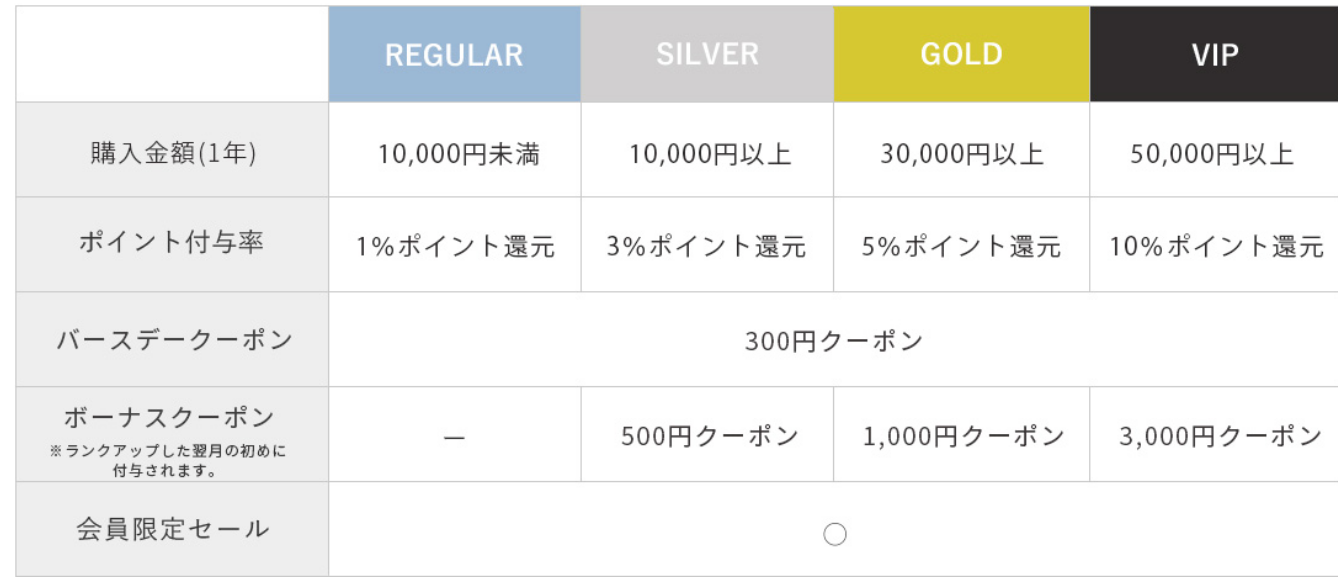Select the 10%ポイント還元 cell
Viewport: 1338px width, 584px height.
pyautogui.click(x=1216, y=246)
